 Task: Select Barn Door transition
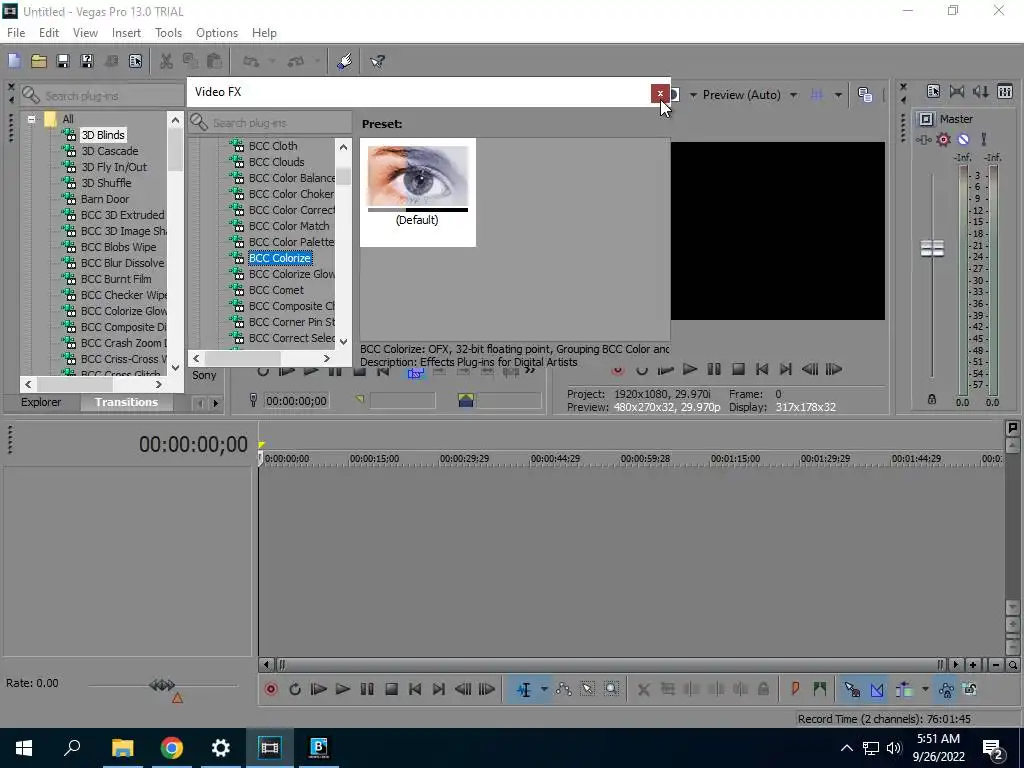click(x=104, y=199)
